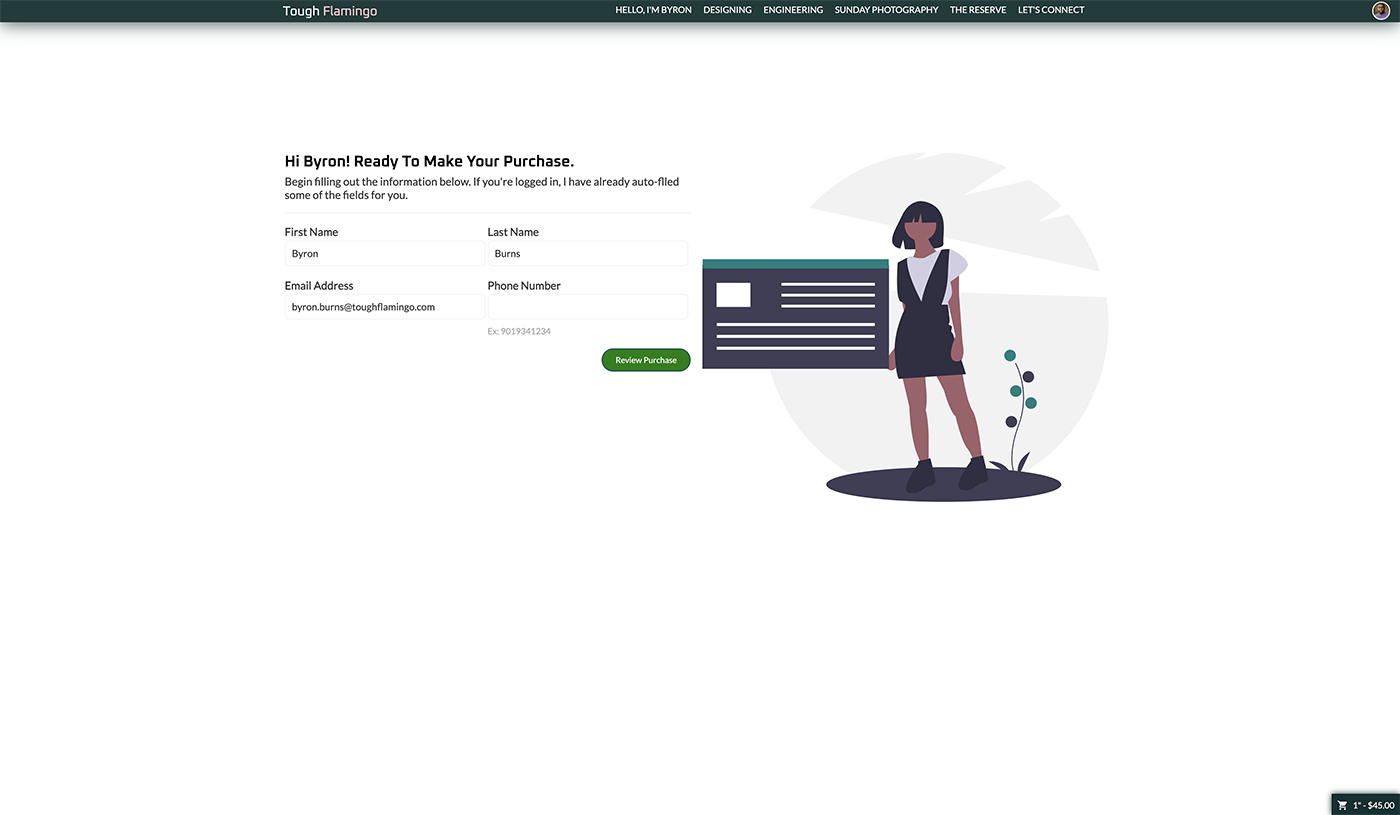Open the Hello, I'm Byron page
This screenshot has width=1400, height=815.
(653, 10)
